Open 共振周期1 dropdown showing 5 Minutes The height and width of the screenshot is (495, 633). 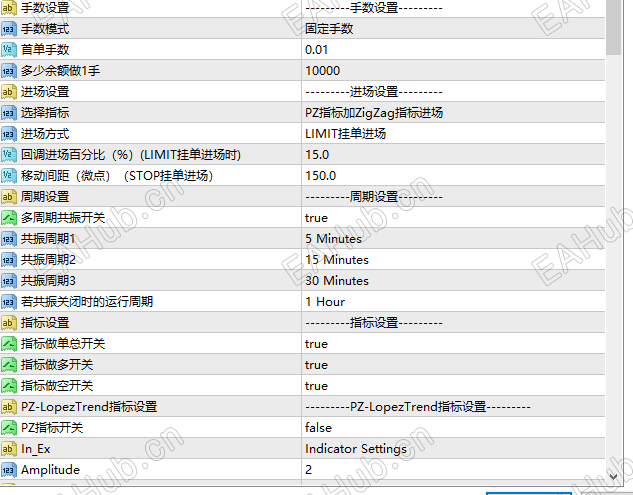click(453, 239)
